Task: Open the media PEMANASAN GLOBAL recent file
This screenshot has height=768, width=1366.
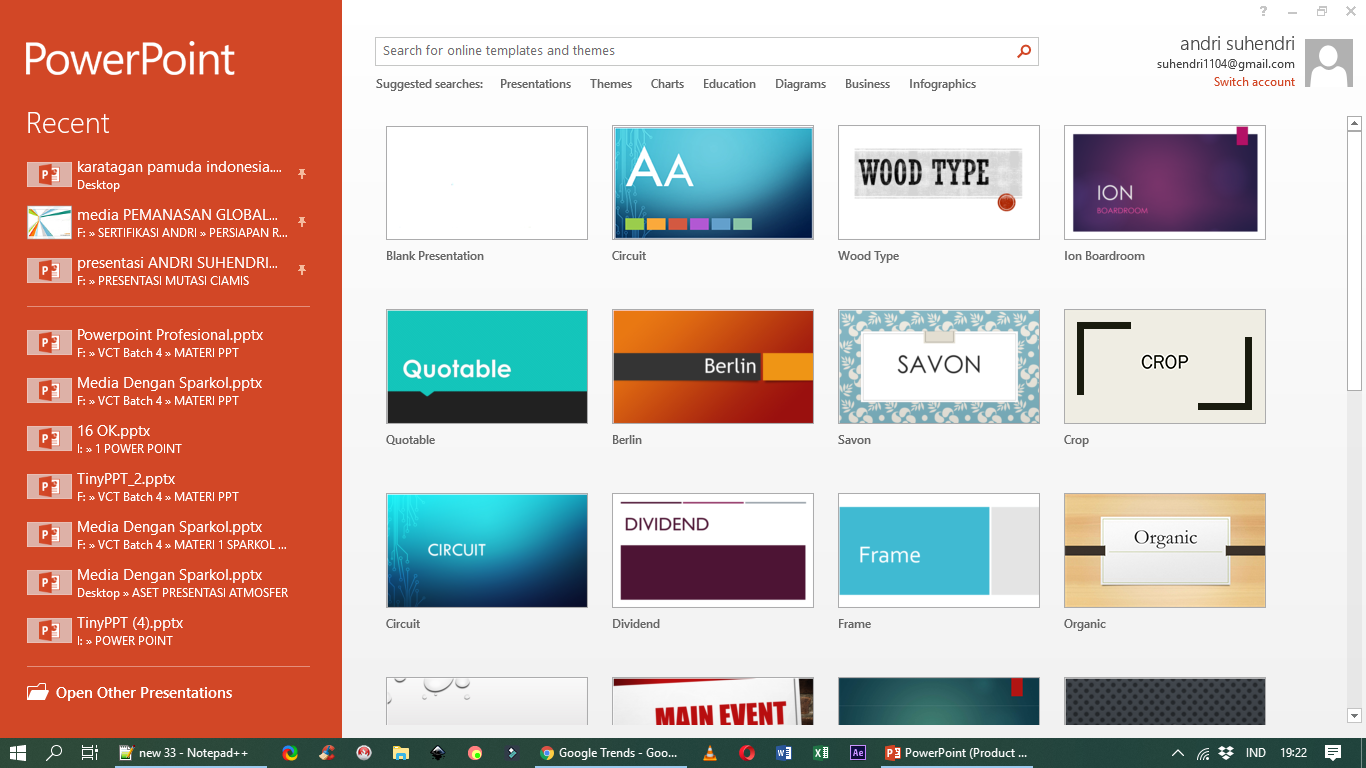Action: pyautogui.click(x=167, y=223)
